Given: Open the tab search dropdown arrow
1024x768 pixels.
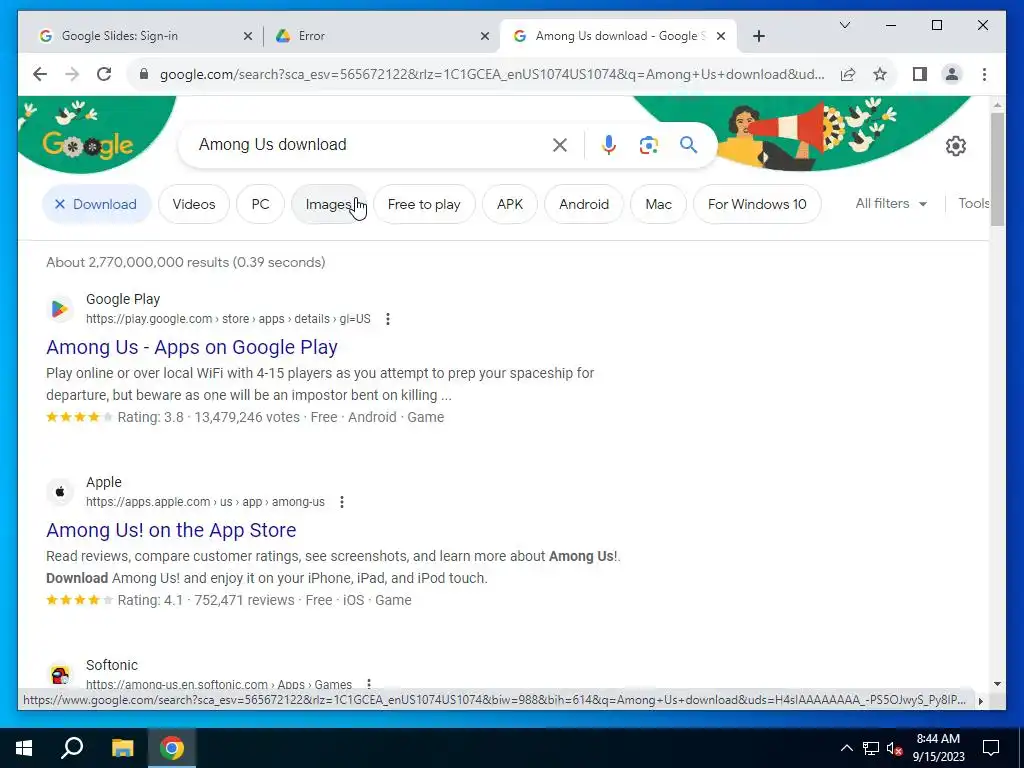Looking at the screenshot, I should click(x=844, y=25).
